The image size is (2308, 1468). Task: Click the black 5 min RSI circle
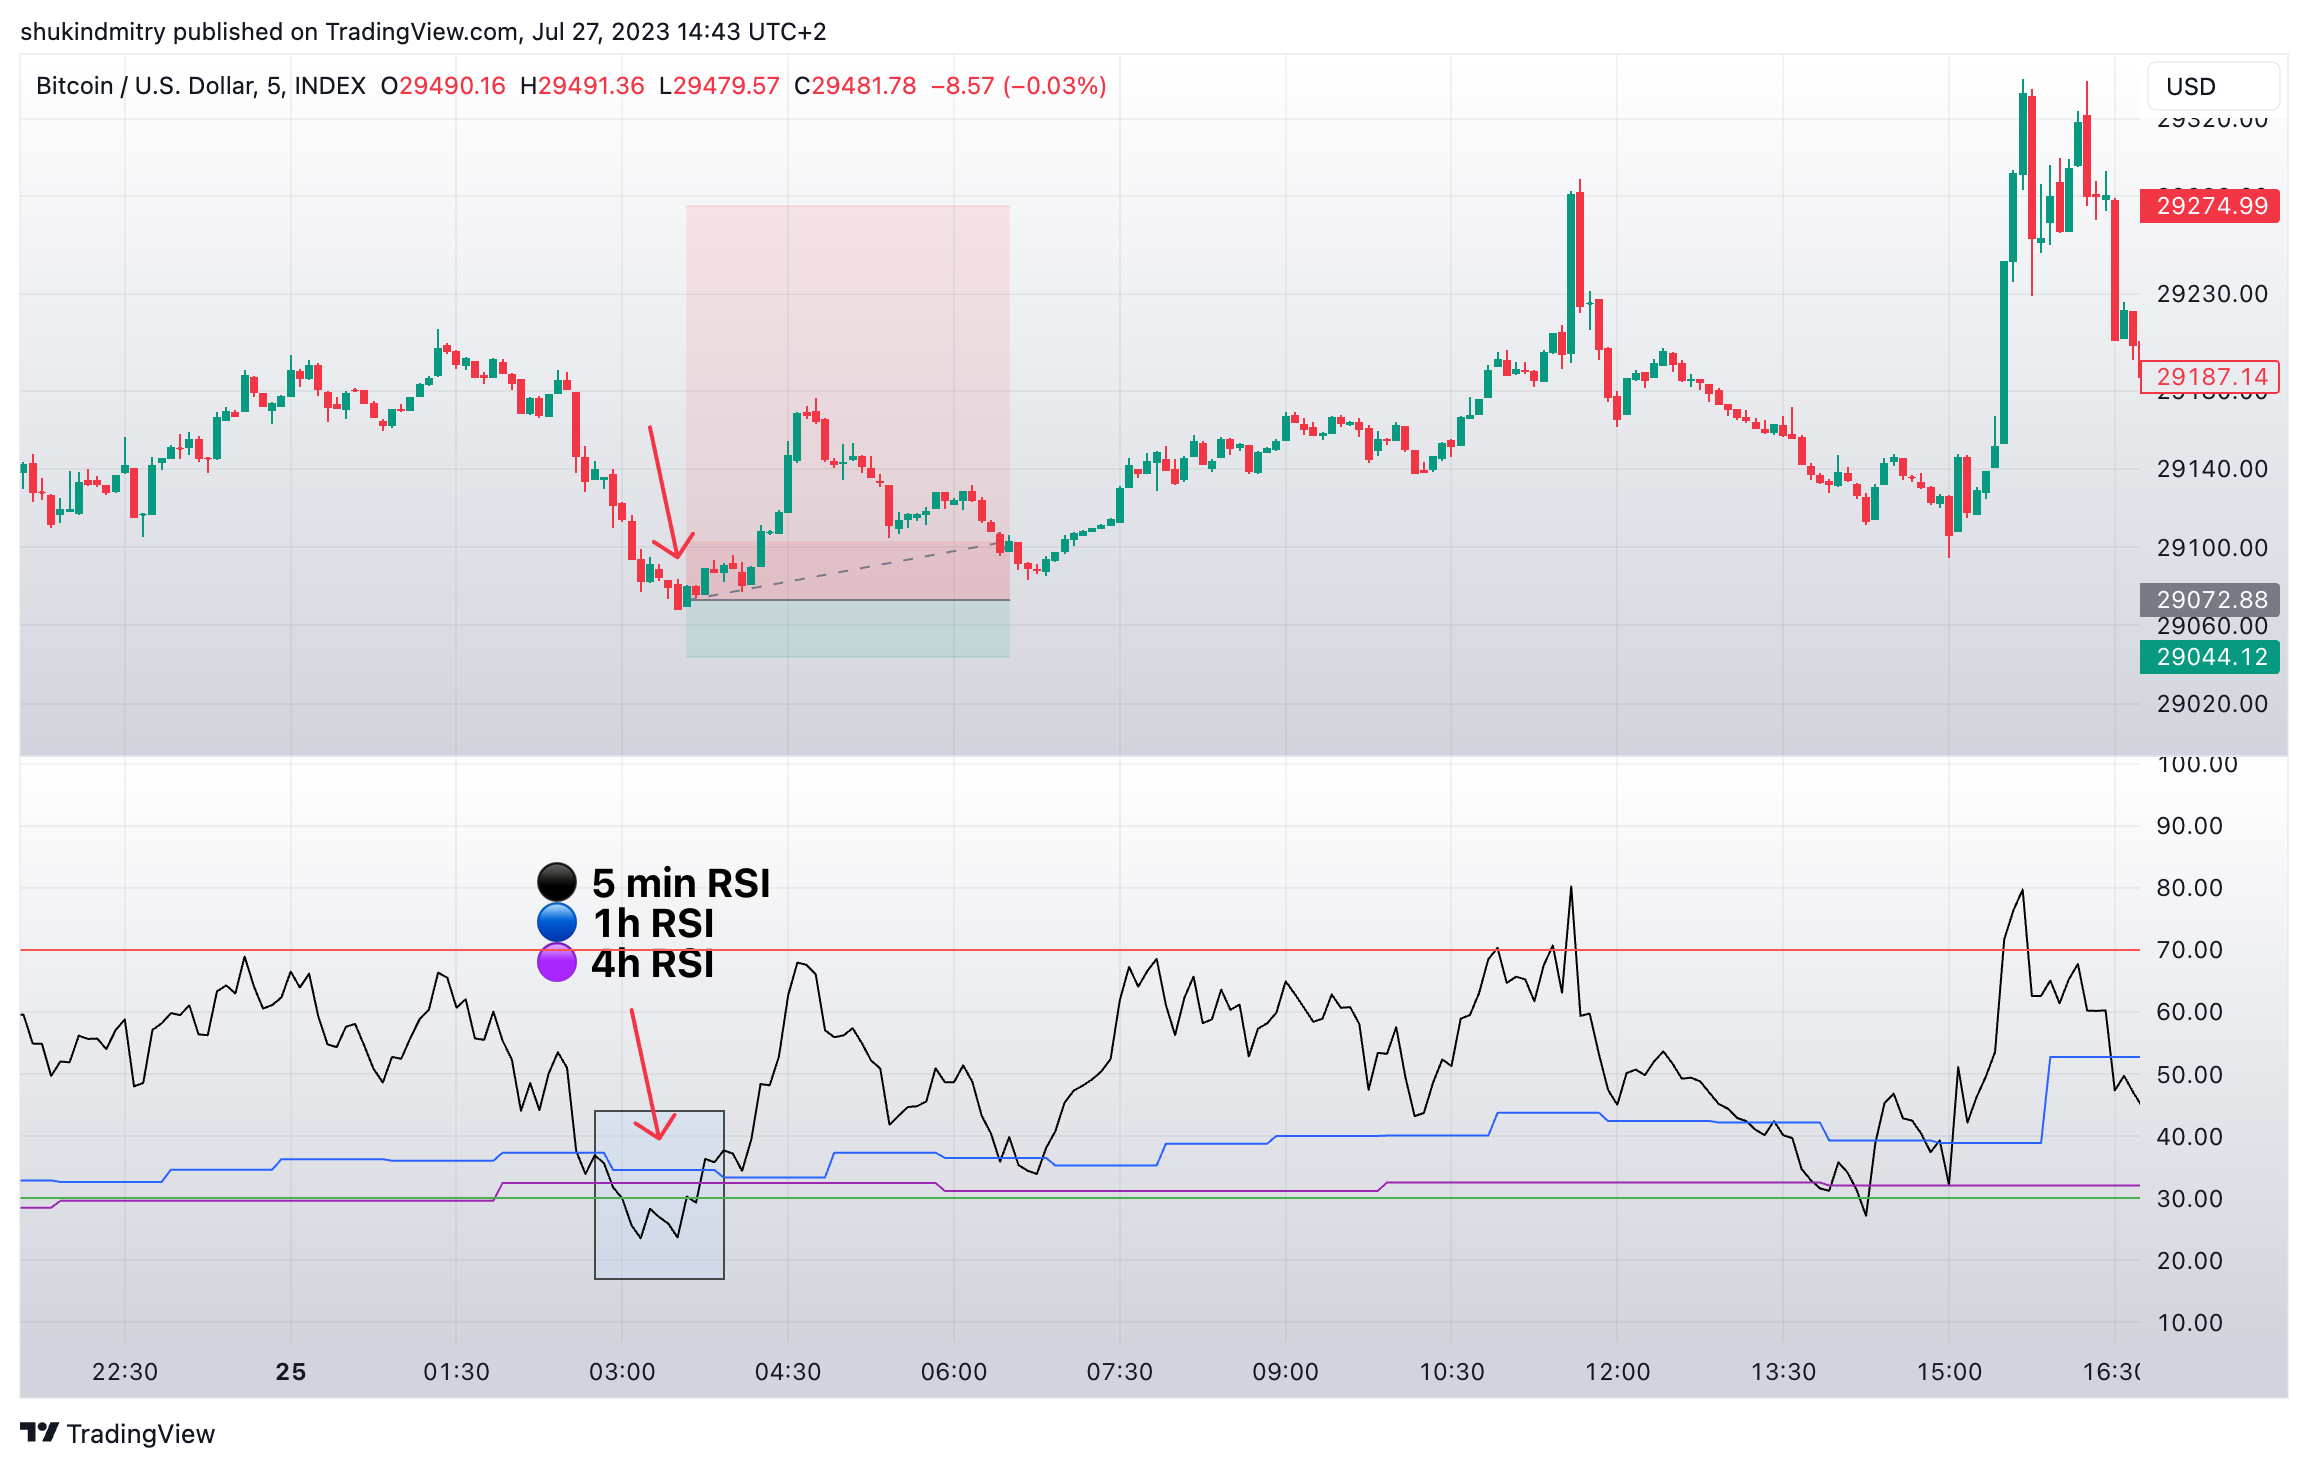point(557,882)
